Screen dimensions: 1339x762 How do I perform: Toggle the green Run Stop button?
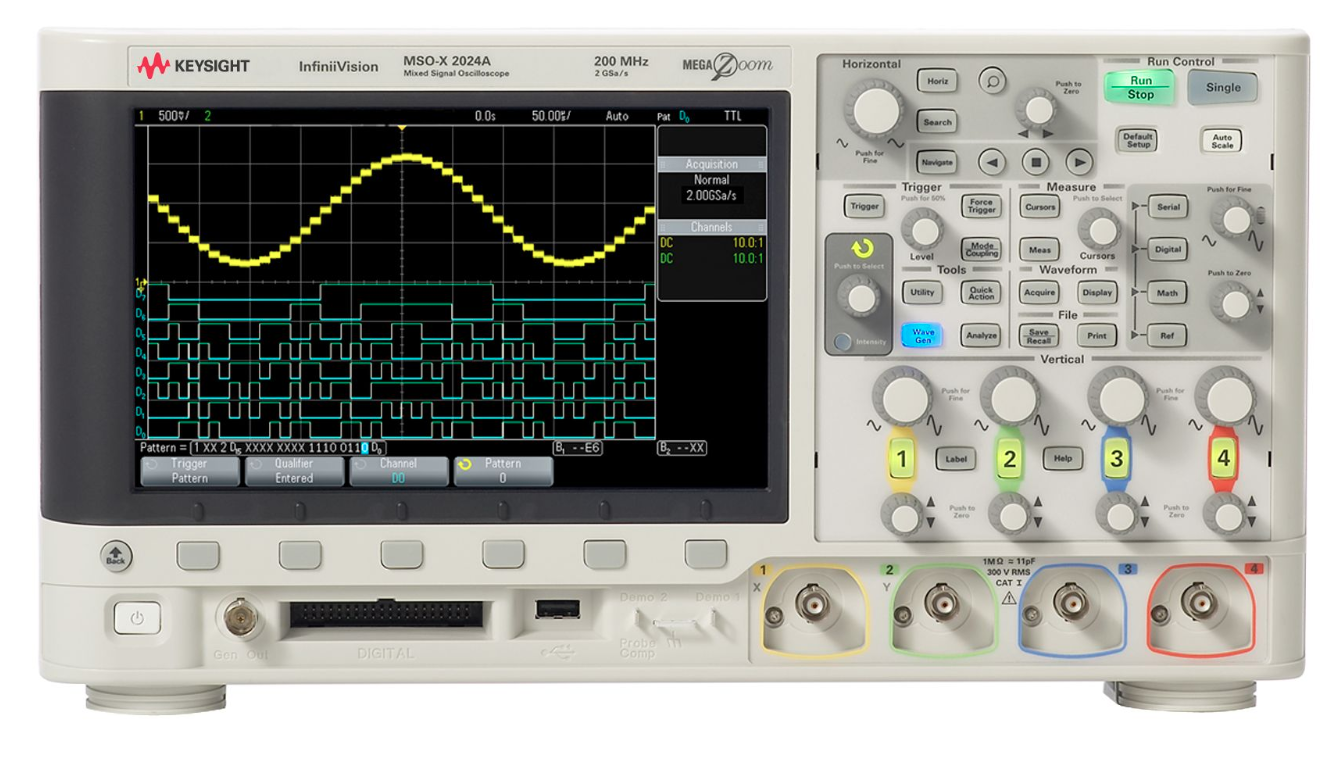(1140, 87)
